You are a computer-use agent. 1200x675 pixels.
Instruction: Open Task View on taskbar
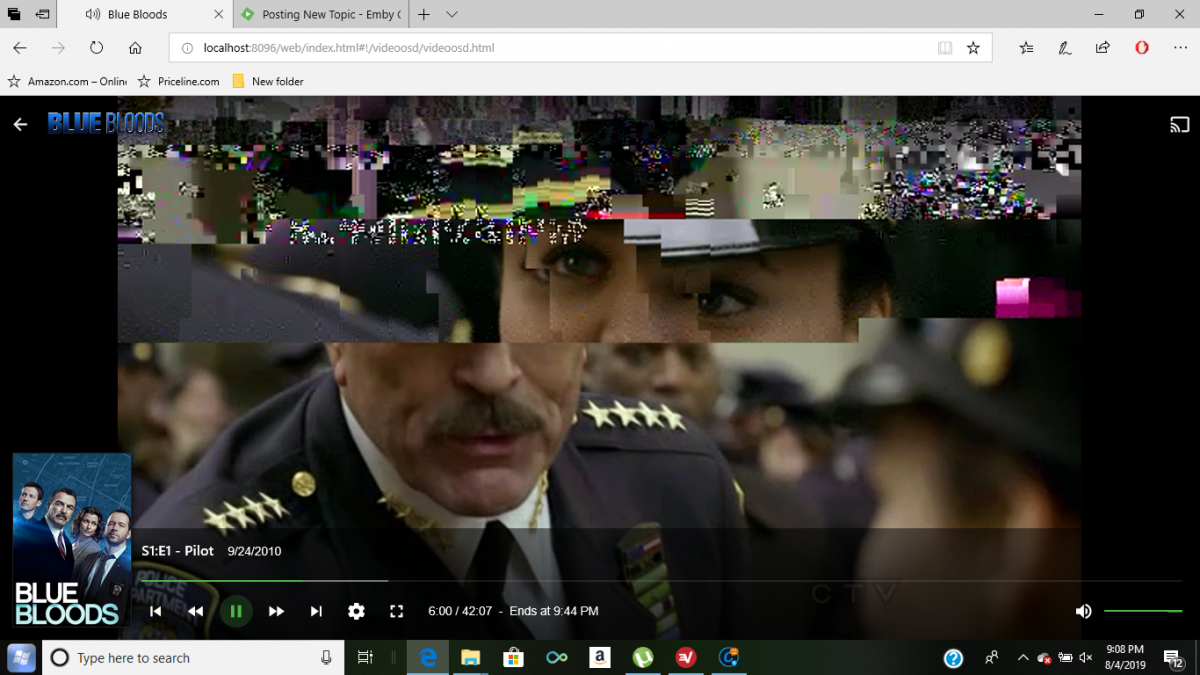pyautogui.click(x=365, y=657)
